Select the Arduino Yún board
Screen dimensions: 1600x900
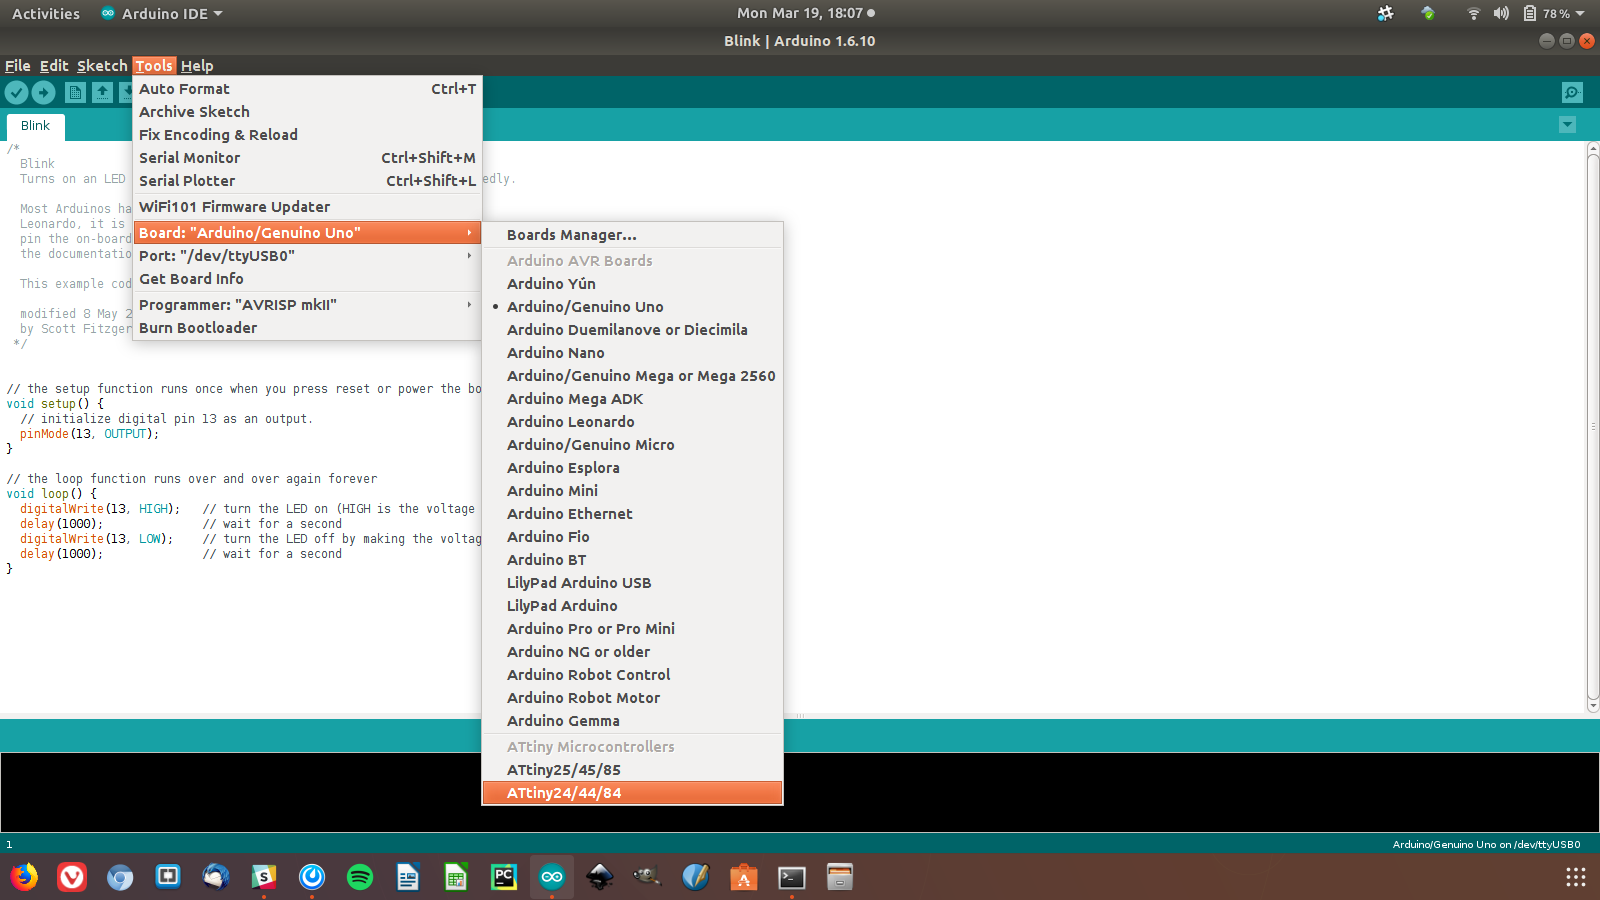[632, 284]
